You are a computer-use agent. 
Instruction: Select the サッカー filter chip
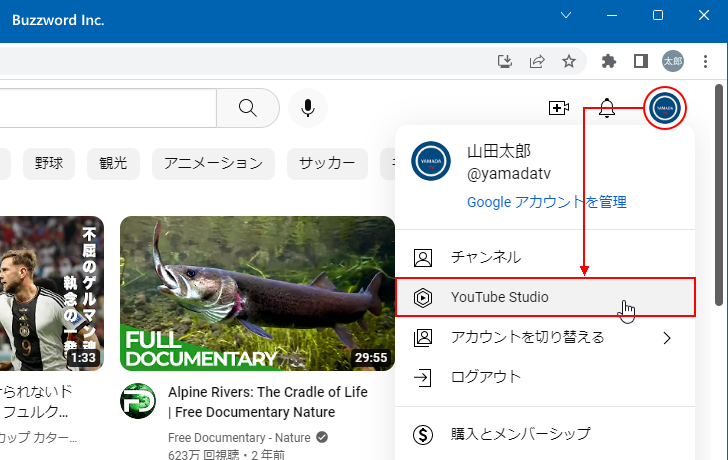point(327,163)
